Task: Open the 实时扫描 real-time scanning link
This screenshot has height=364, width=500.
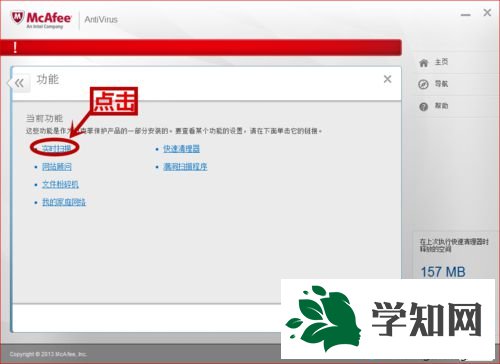Action: 56,148
